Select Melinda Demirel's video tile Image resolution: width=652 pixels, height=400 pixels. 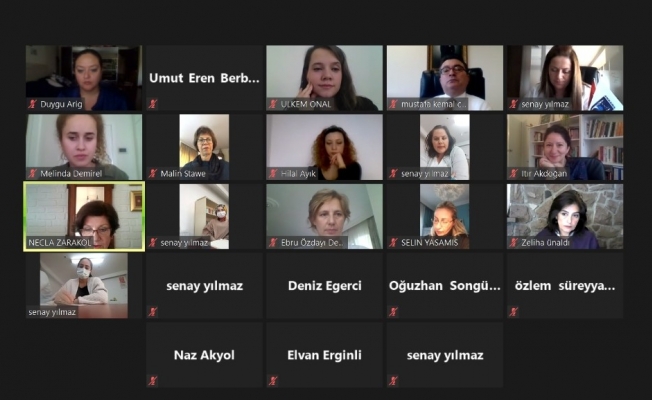[x=84, y=147]
